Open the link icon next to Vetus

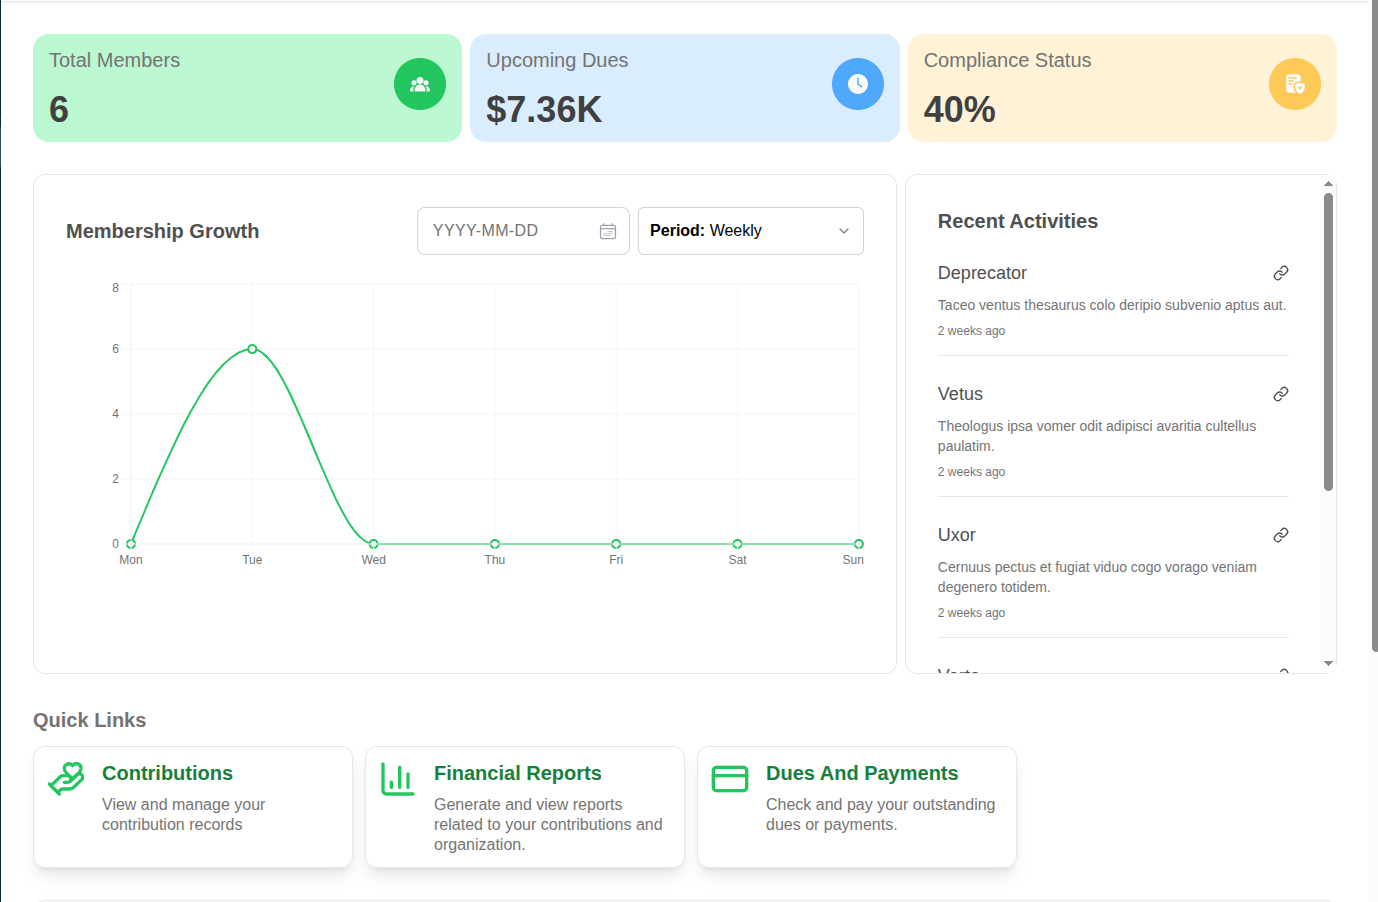tap(1280, 394)
